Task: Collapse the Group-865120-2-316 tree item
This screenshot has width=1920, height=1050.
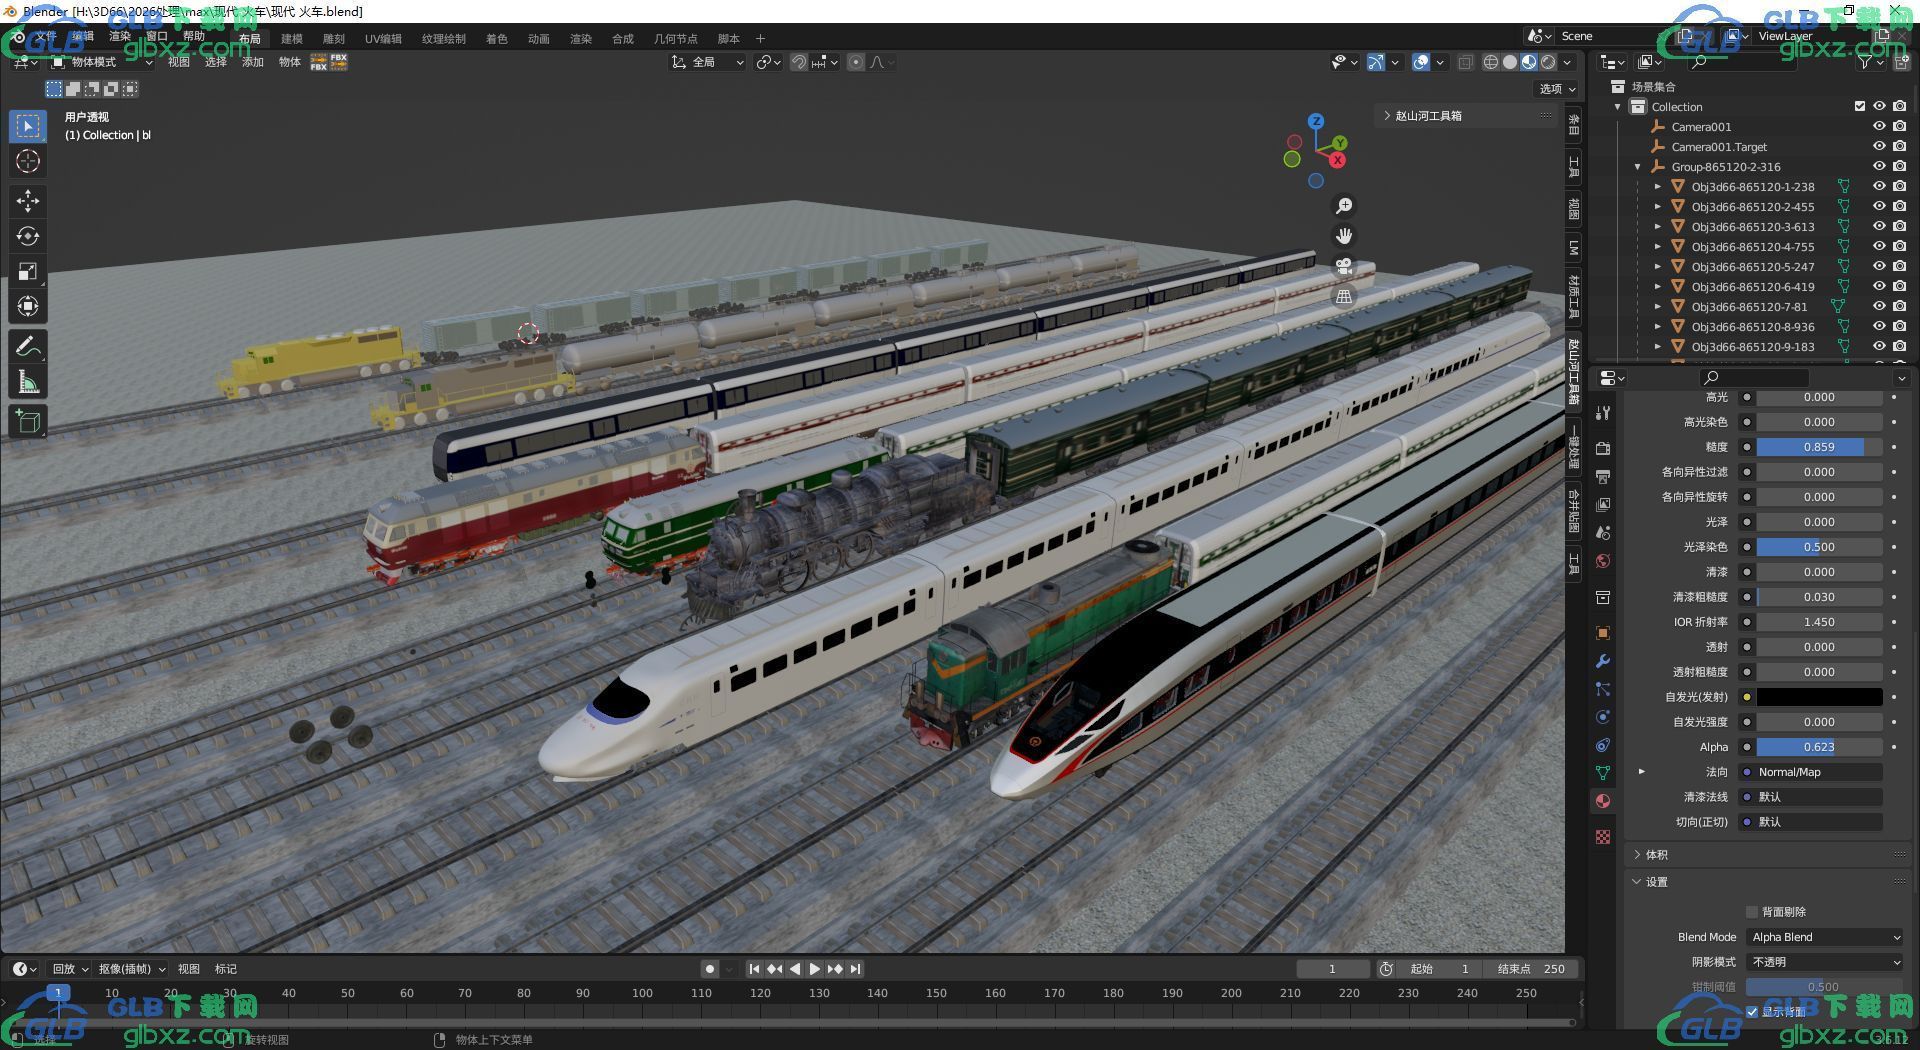Action: (1638, 167)
